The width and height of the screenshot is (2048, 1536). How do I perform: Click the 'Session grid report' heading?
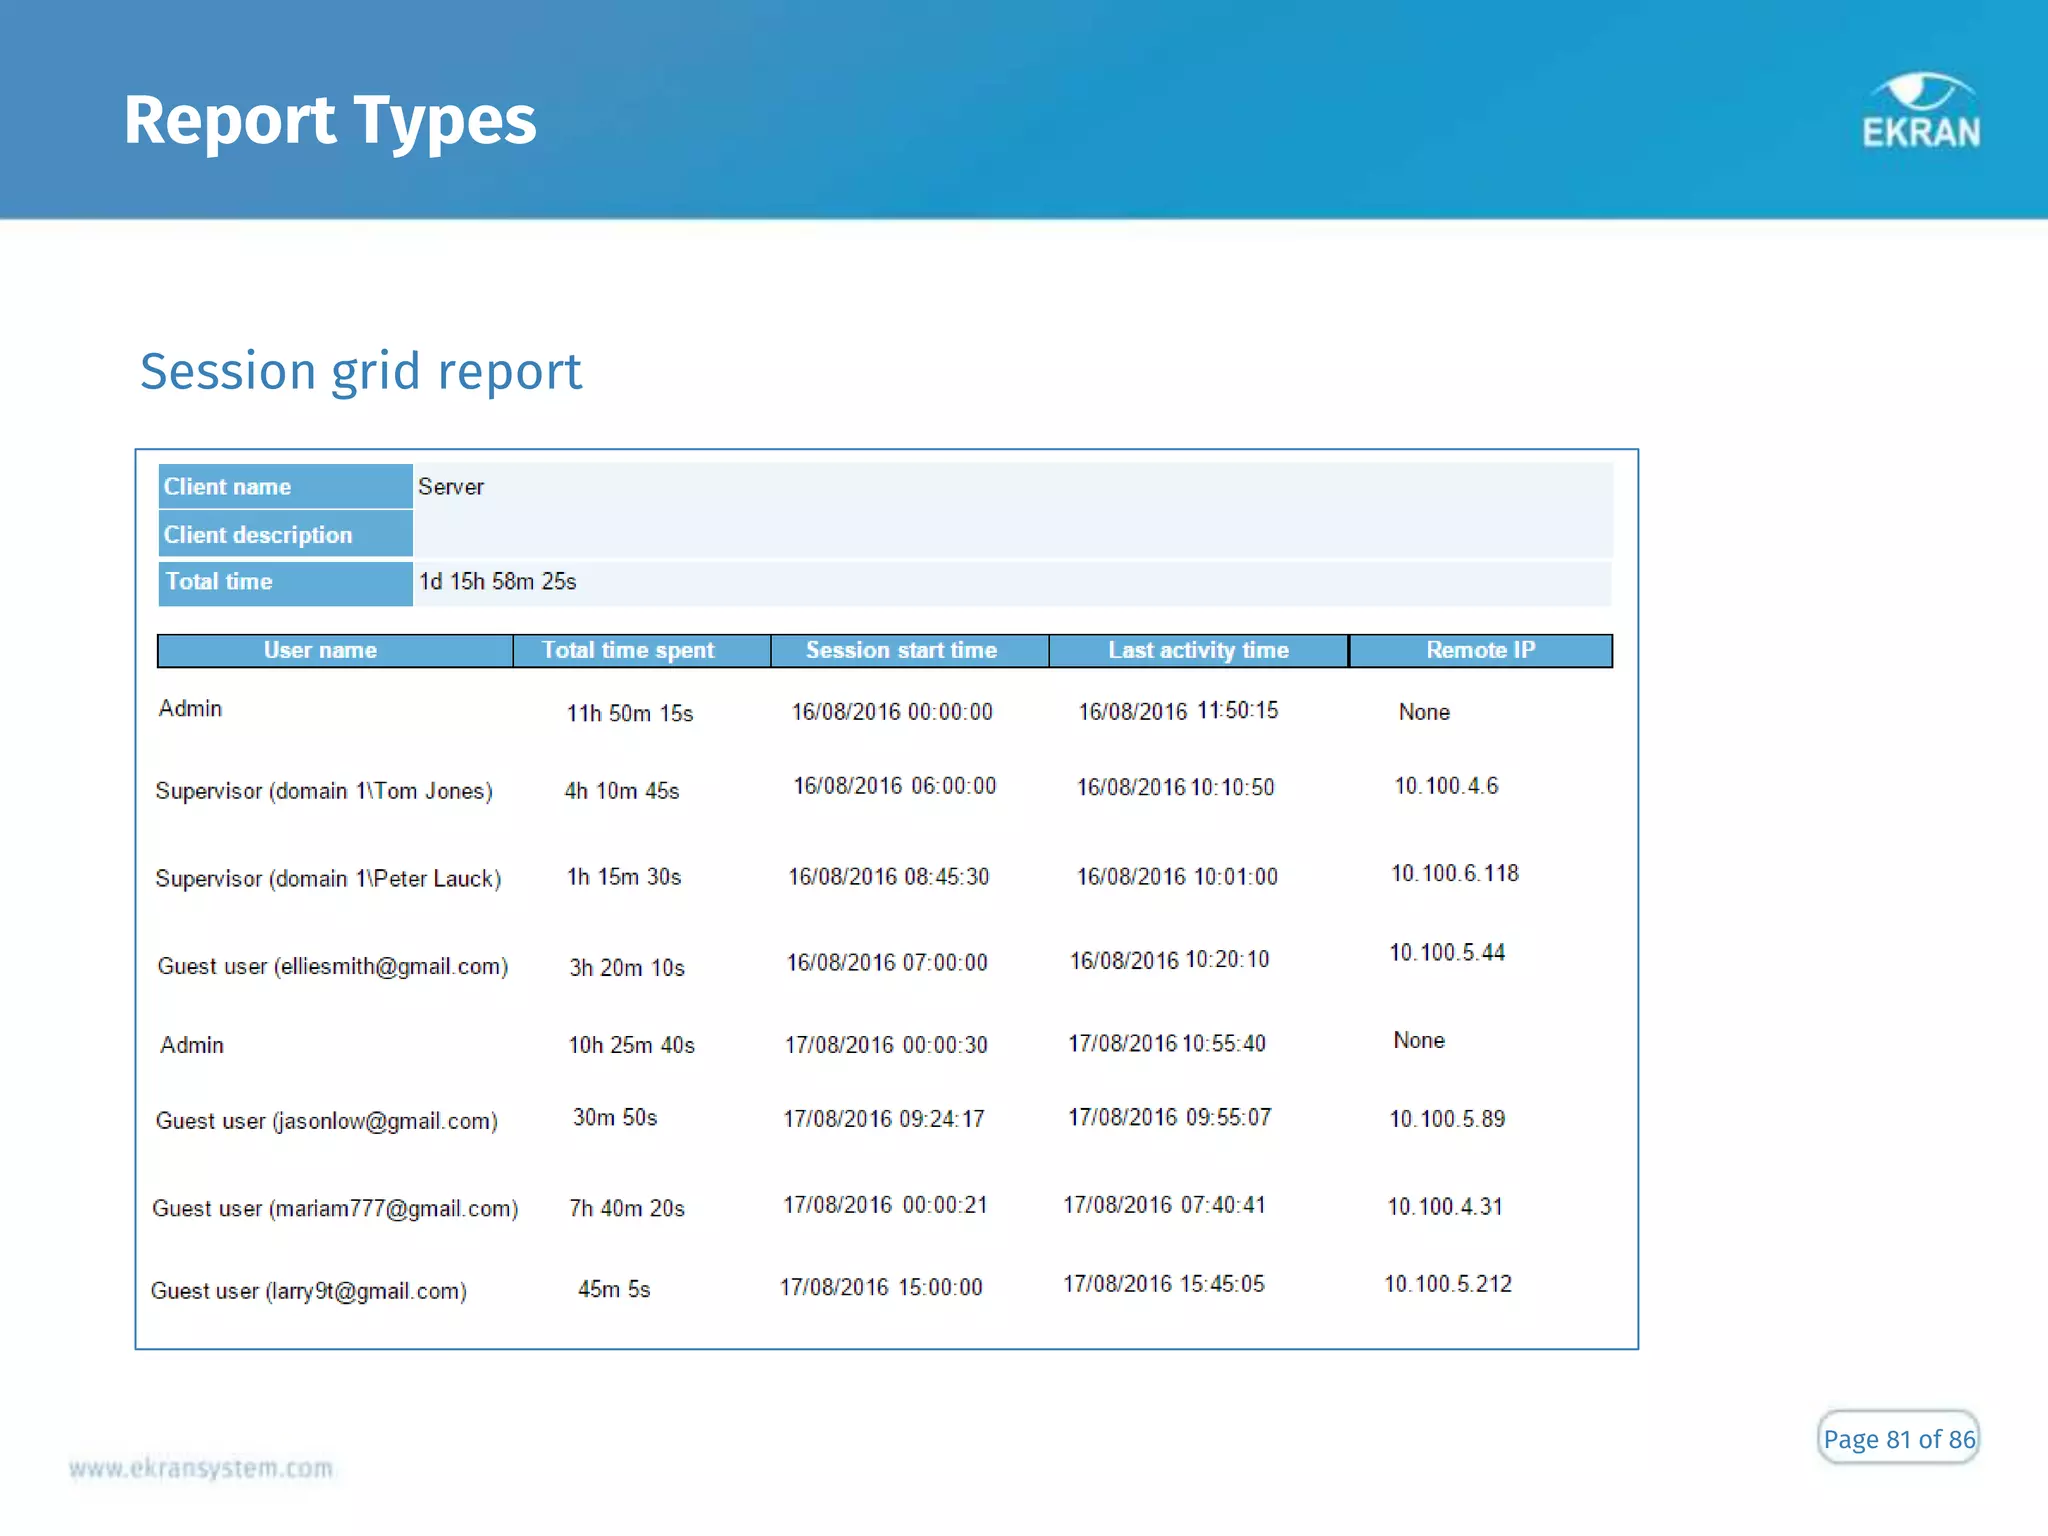point(360,372)
